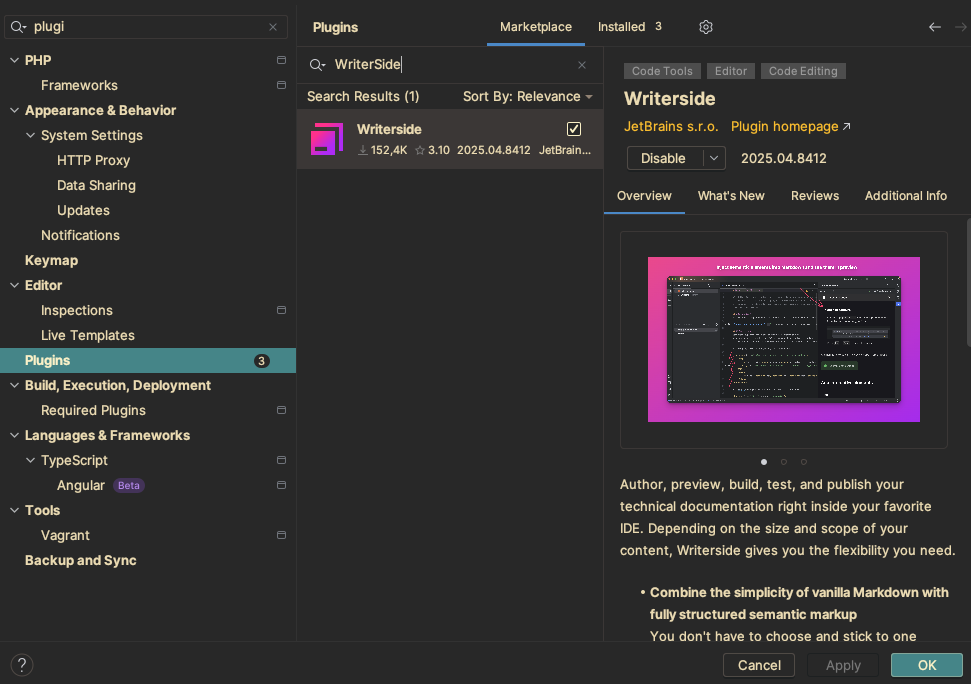Click the plugins settings gear icon

[x=706, y=27]
